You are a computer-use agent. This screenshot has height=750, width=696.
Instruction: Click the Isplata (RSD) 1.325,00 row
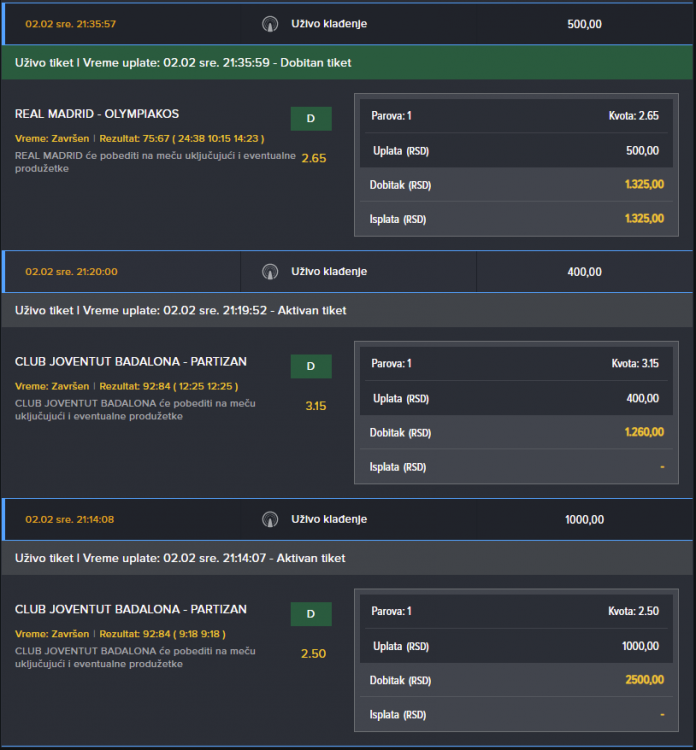click(516, 219)
